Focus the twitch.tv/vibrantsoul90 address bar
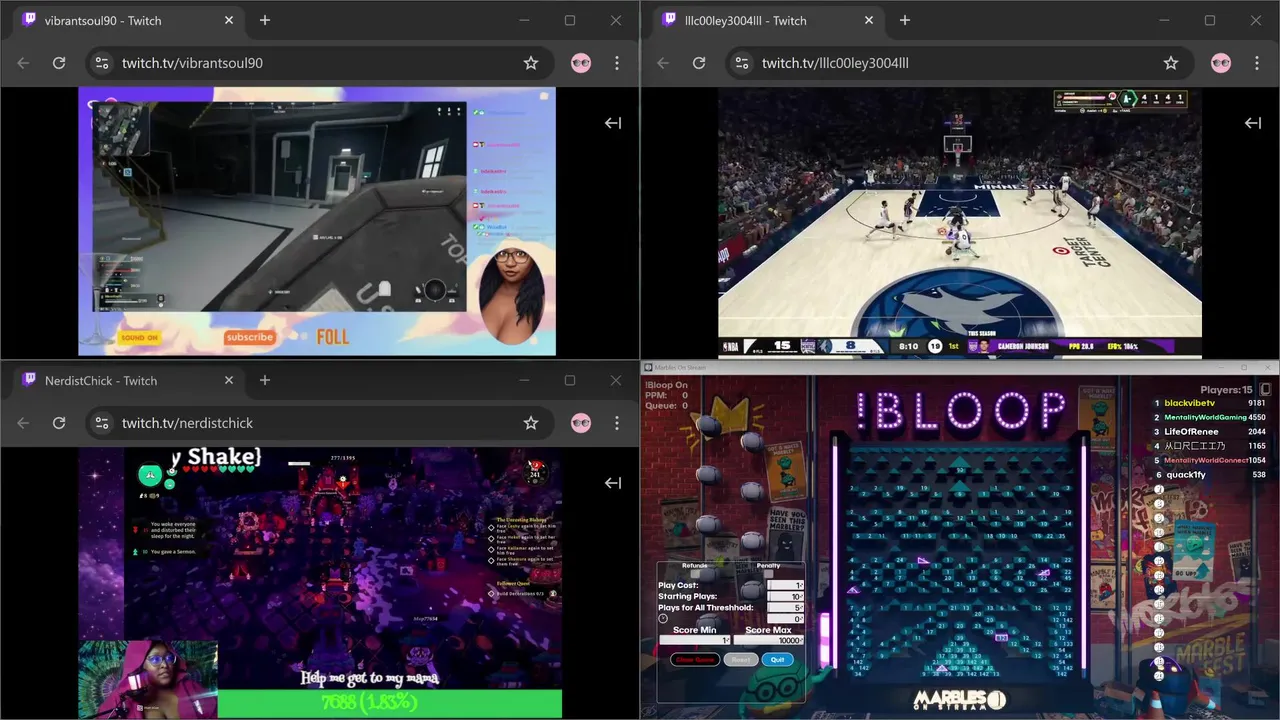This screenshot has height=720, width=1280. pos(320,63)
